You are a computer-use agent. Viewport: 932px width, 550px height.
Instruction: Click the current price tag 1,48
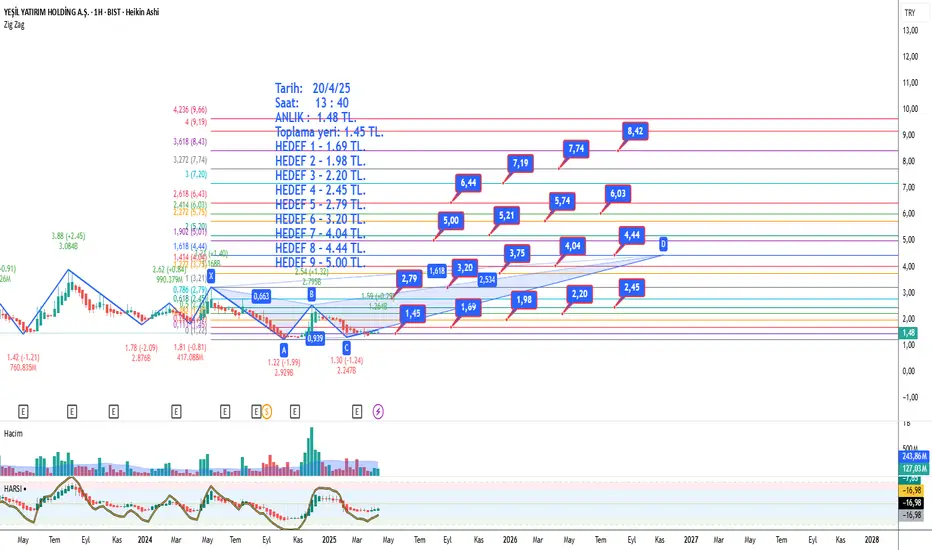pyautogui.click(x=909, y=333)
